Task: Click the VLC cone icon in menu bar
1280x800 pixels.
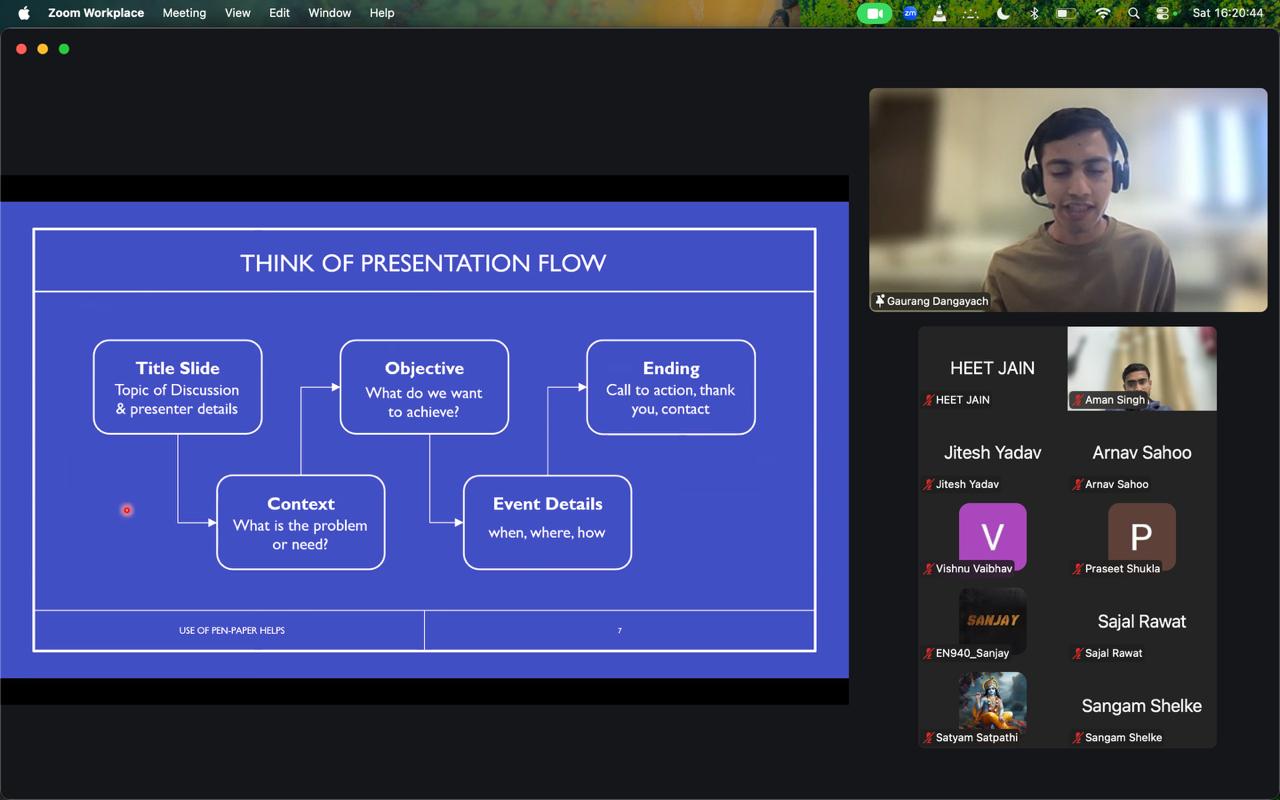Action: click(939, 13)
